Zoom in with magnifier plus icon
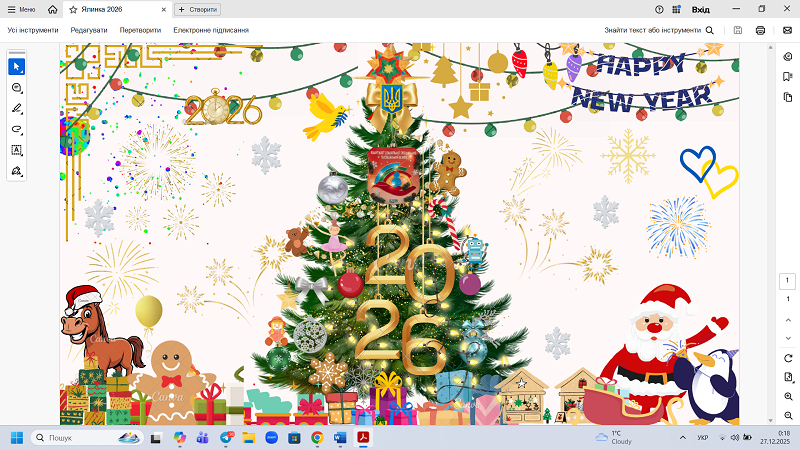Screen dimensions: 800x450 [788, 397]
